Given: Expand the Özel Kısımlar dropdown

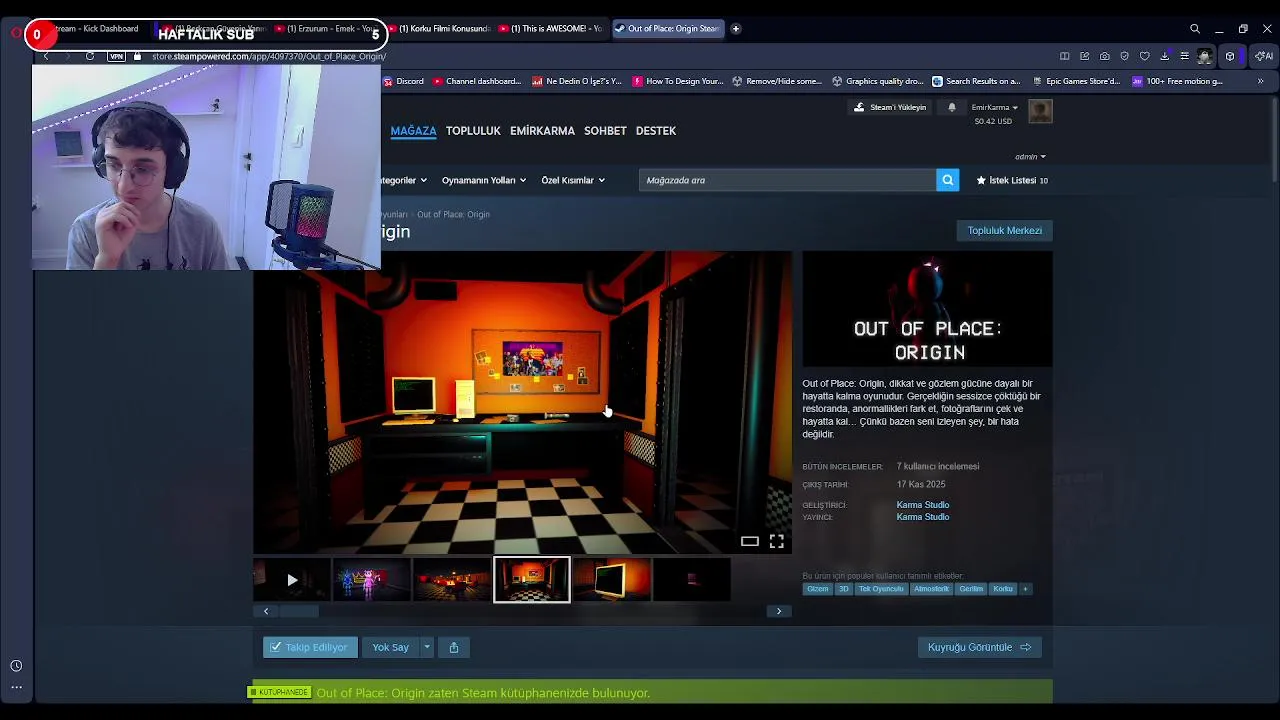Looking at the screenshot, I should tap(573, 180).
